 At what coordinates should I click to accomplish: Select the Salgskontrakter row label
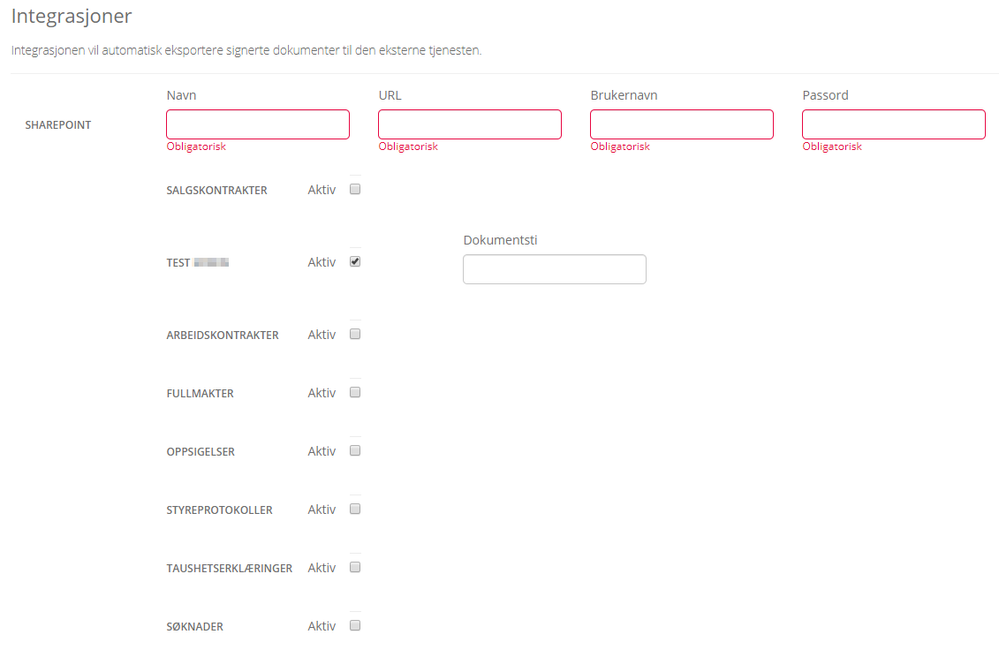click(x=217, y=190)
